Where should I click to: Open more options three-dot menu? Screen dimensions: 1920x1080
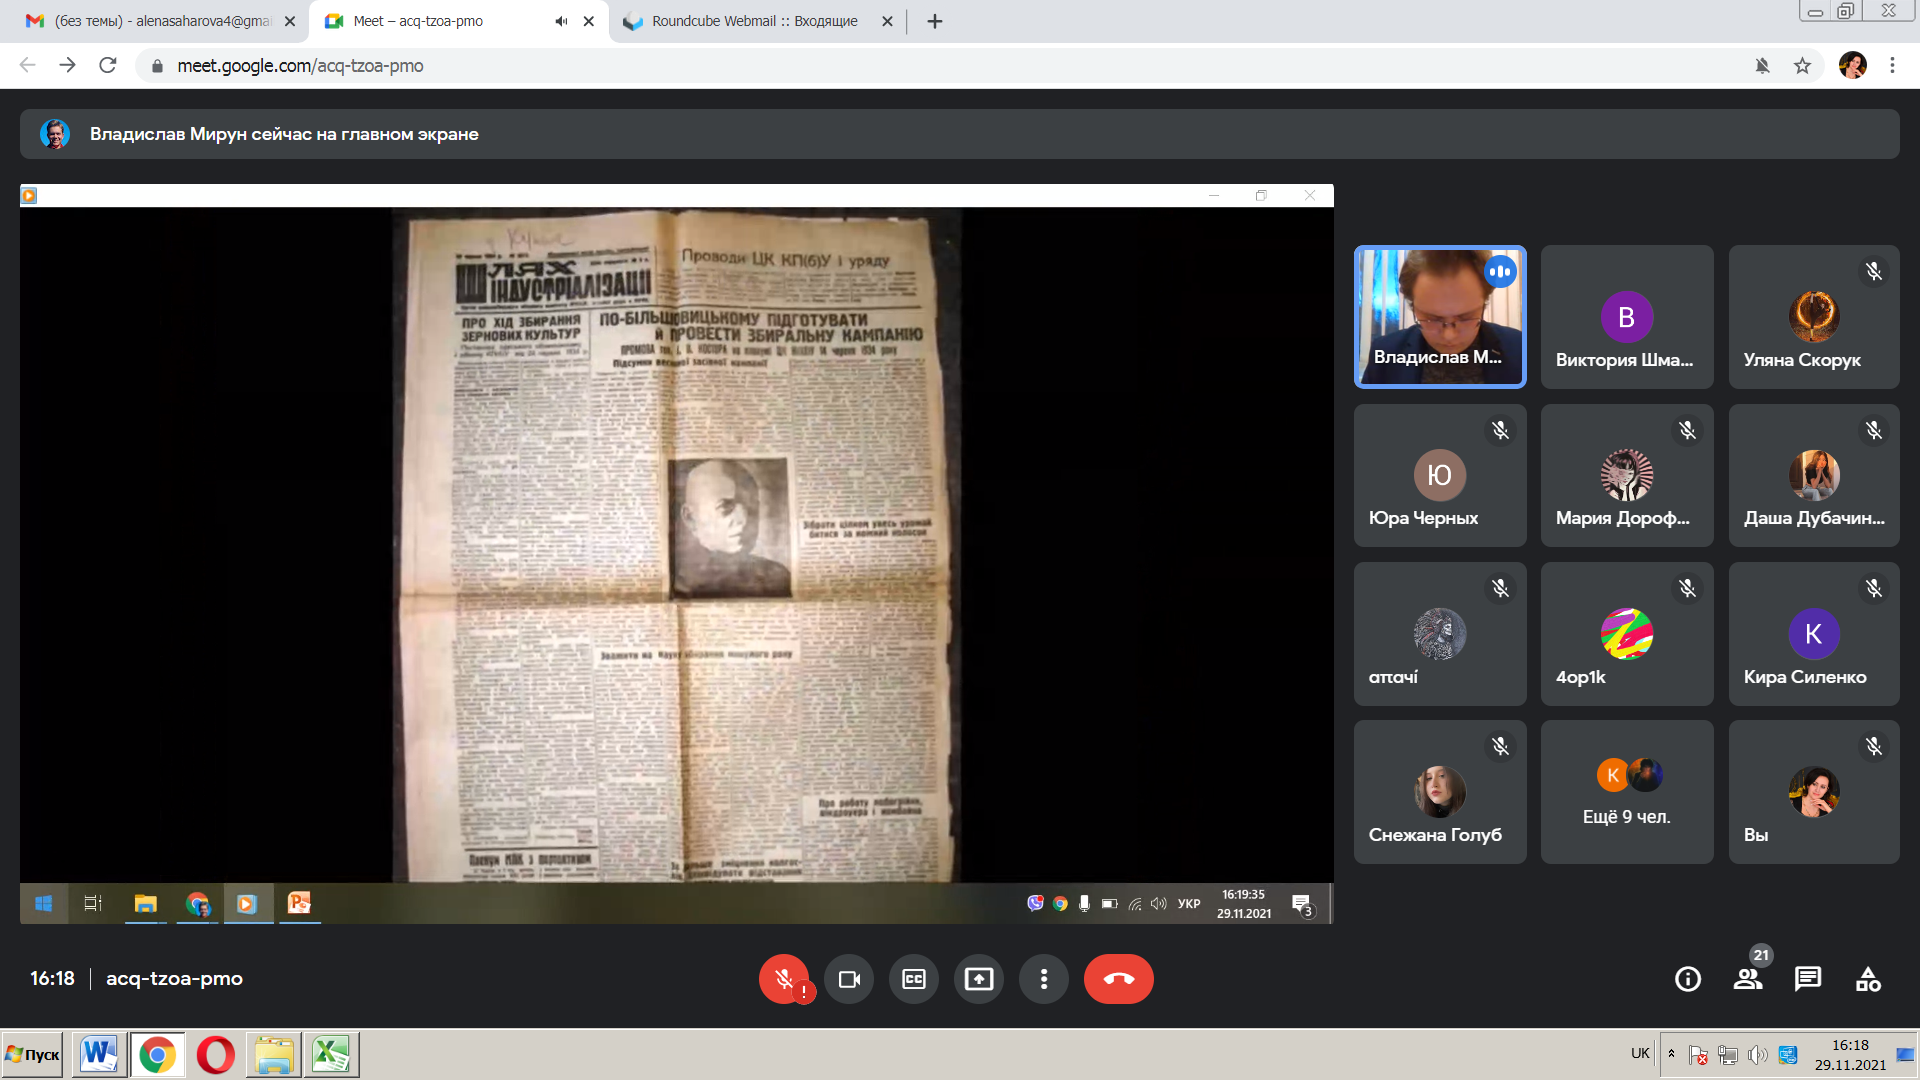(1044, 979)
